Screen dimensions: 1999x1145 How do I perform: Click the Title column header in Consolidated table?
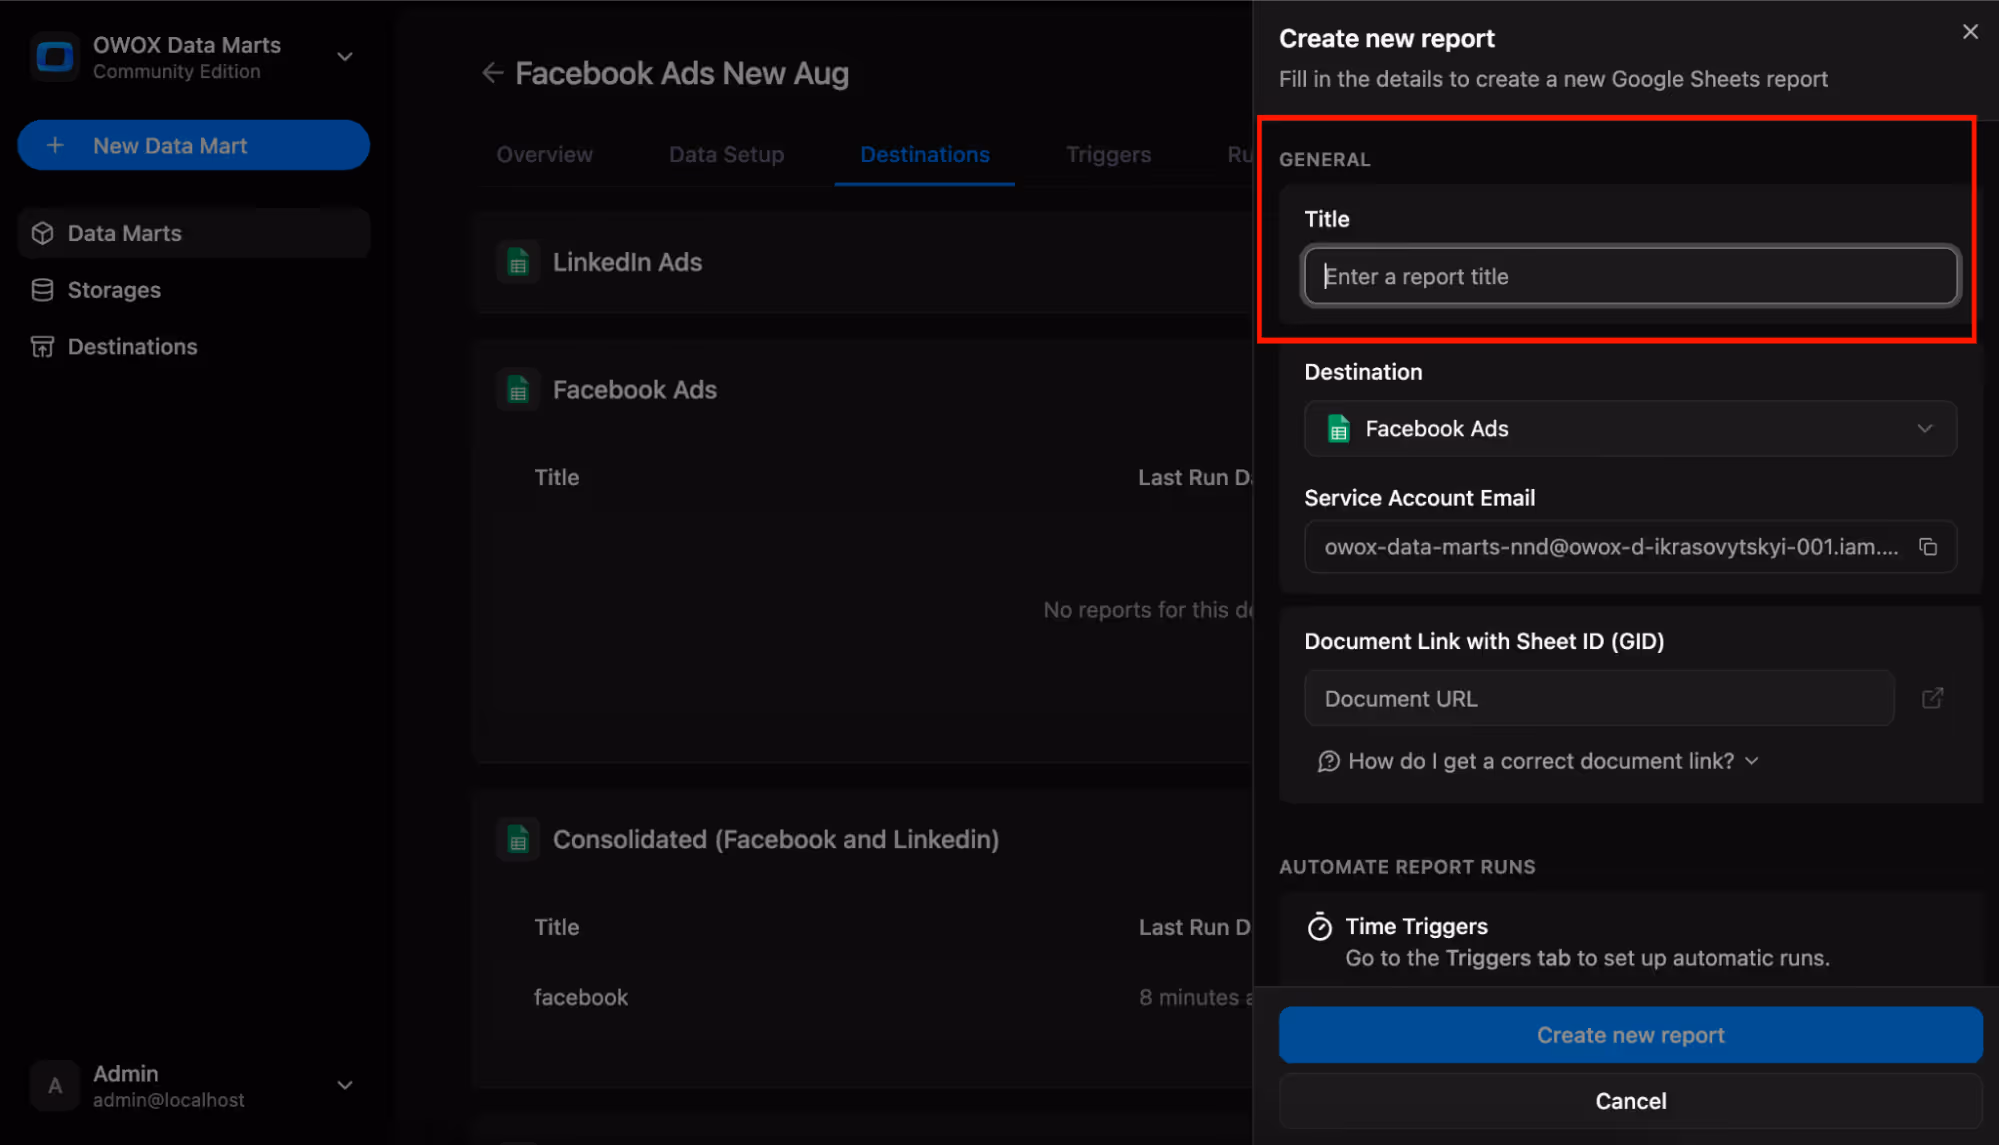(557, 928)
